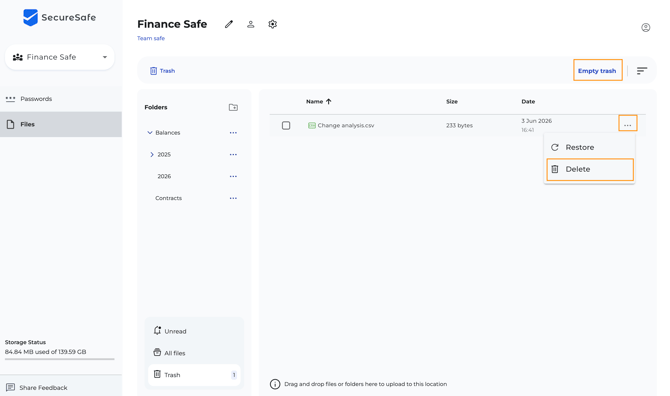Open safe members via the person icon
Viewport: 670px width, 396px height.
pyautogui.click(x=251, y=24)
